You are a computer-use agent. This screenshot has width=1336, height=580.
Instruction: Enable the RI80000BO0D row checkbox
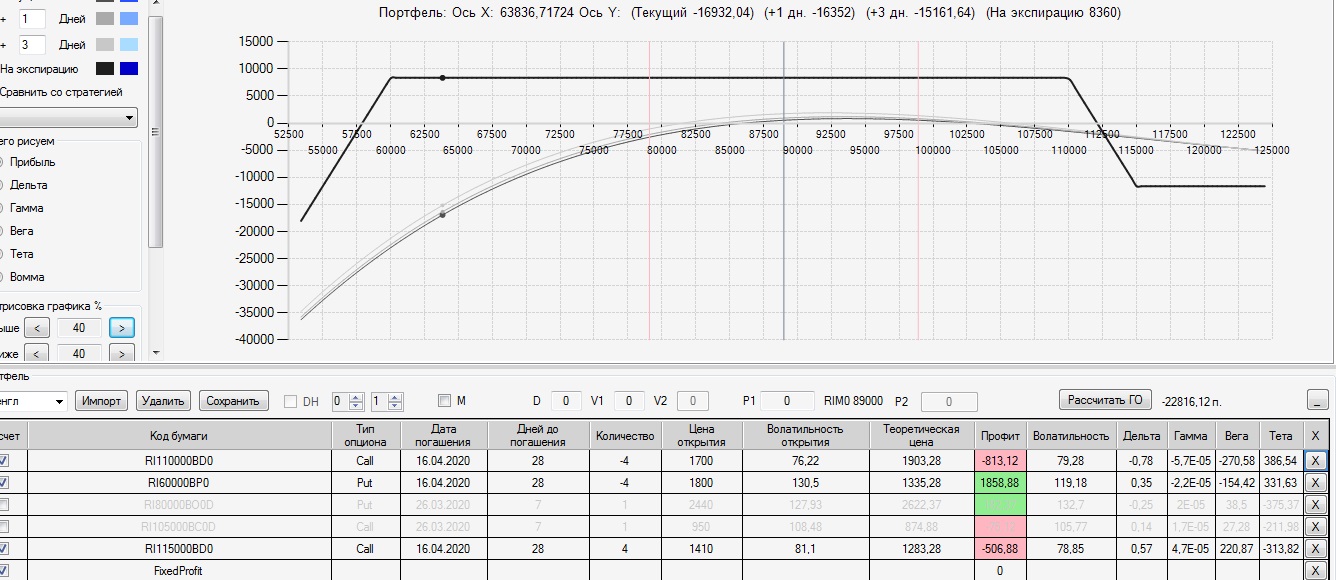coord(4,505)
